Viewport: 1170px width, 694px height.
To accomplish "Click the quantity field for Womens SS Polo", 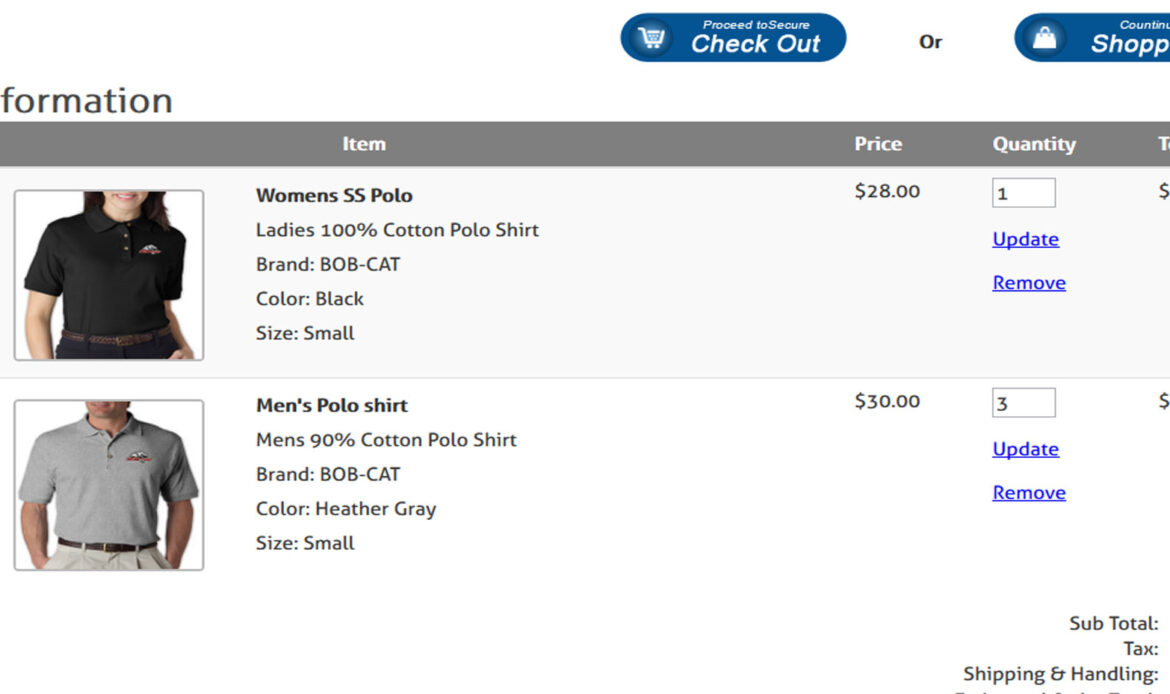I will click(x=1024, y=193).
